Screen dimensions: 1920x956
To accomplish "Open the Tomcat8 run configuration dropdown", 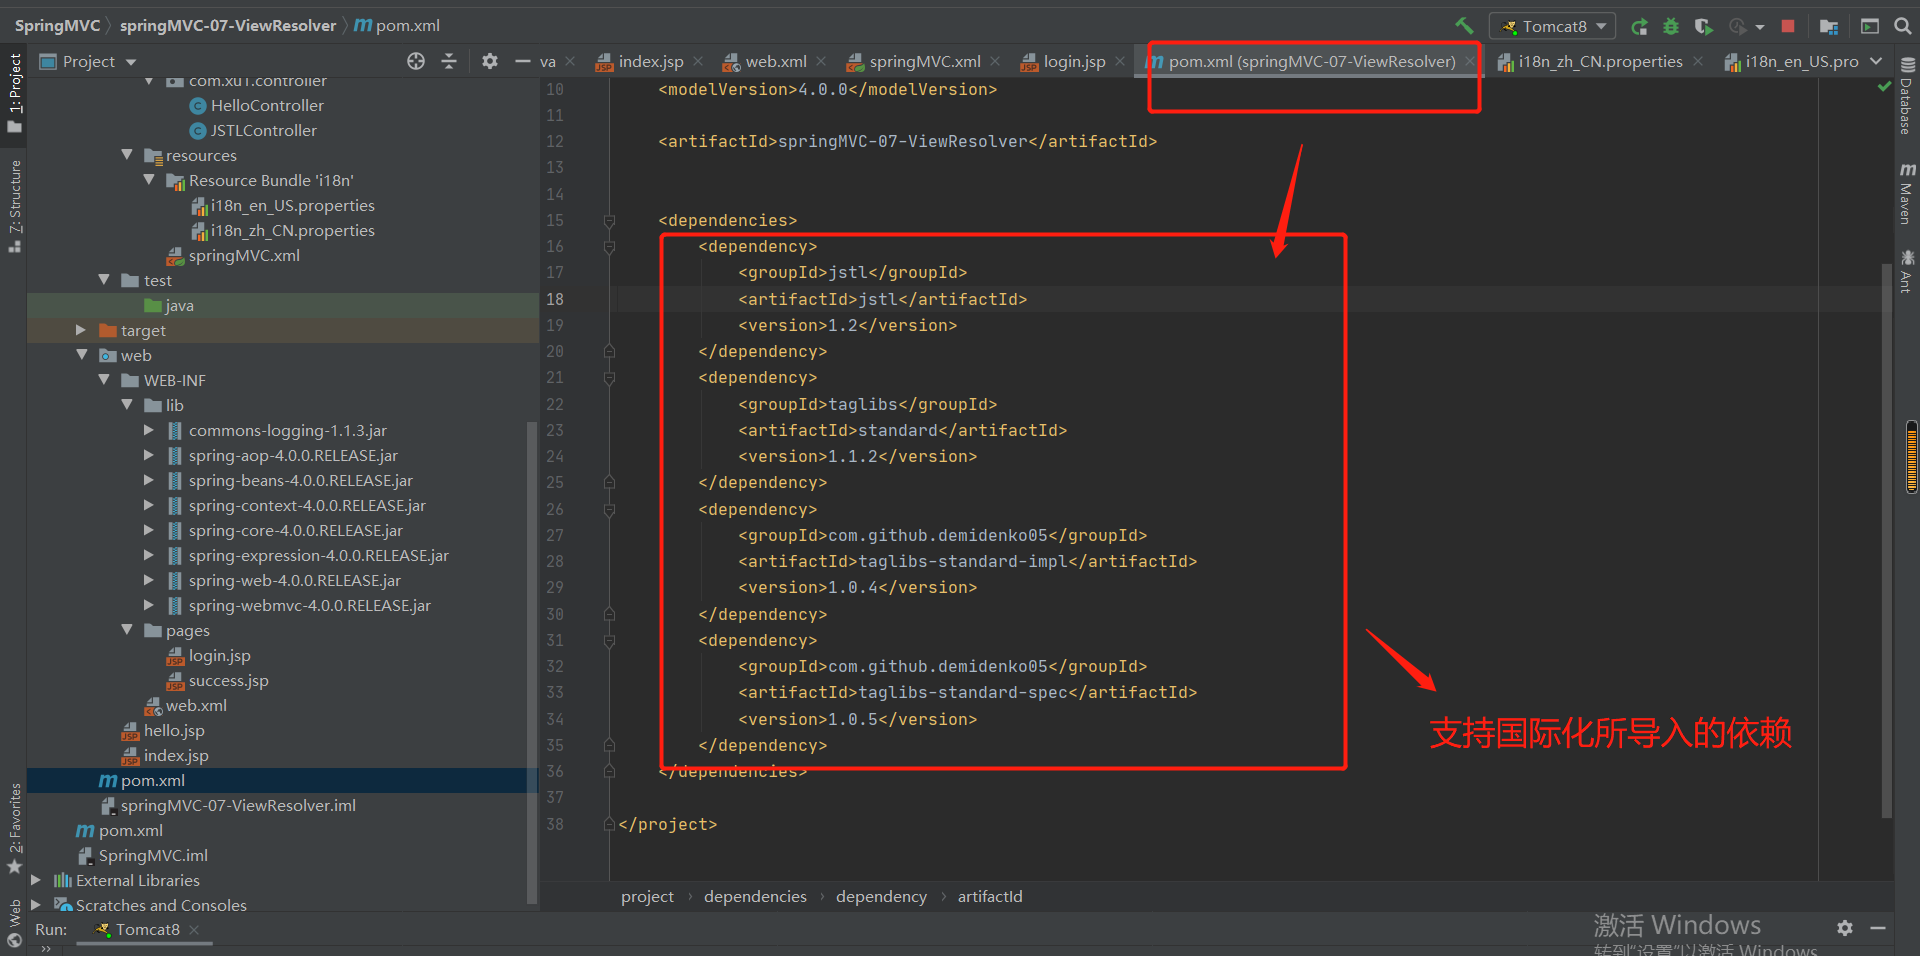I will tap(1553, 26).
